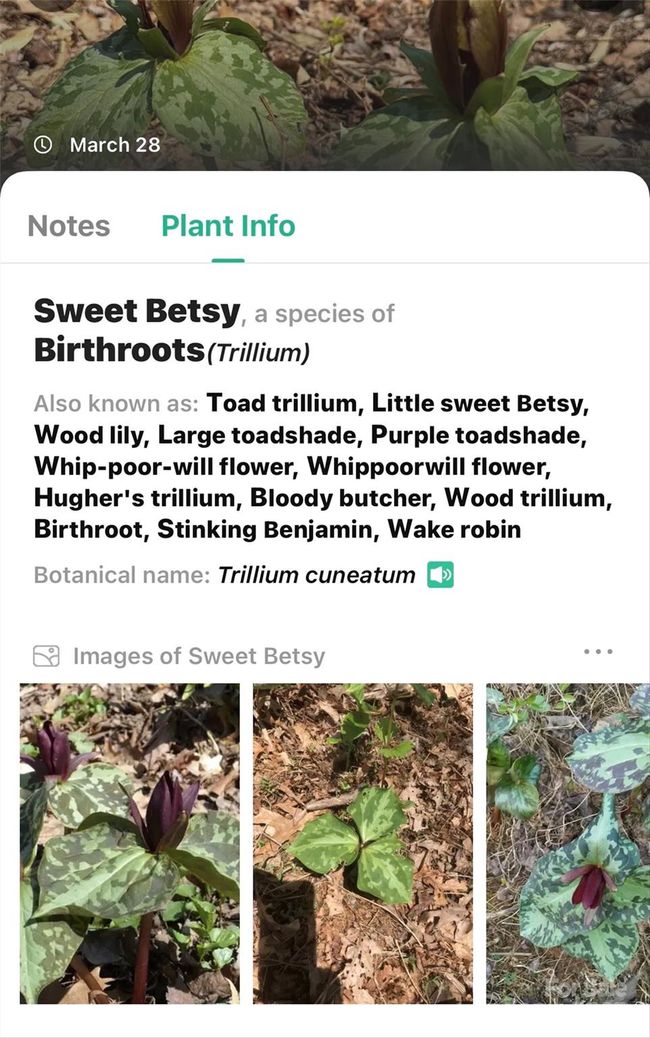Tap the Toad trillium alias
This screenshot has width=650, height=1038.
pyautogui.click(x=282, y=404)
